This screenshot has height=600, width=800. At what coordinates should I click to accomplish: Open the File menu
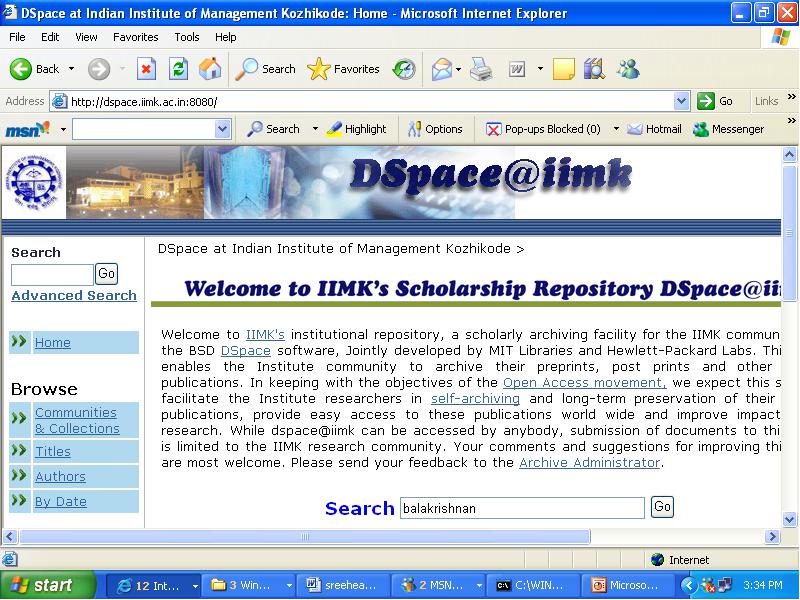point(17,37)
